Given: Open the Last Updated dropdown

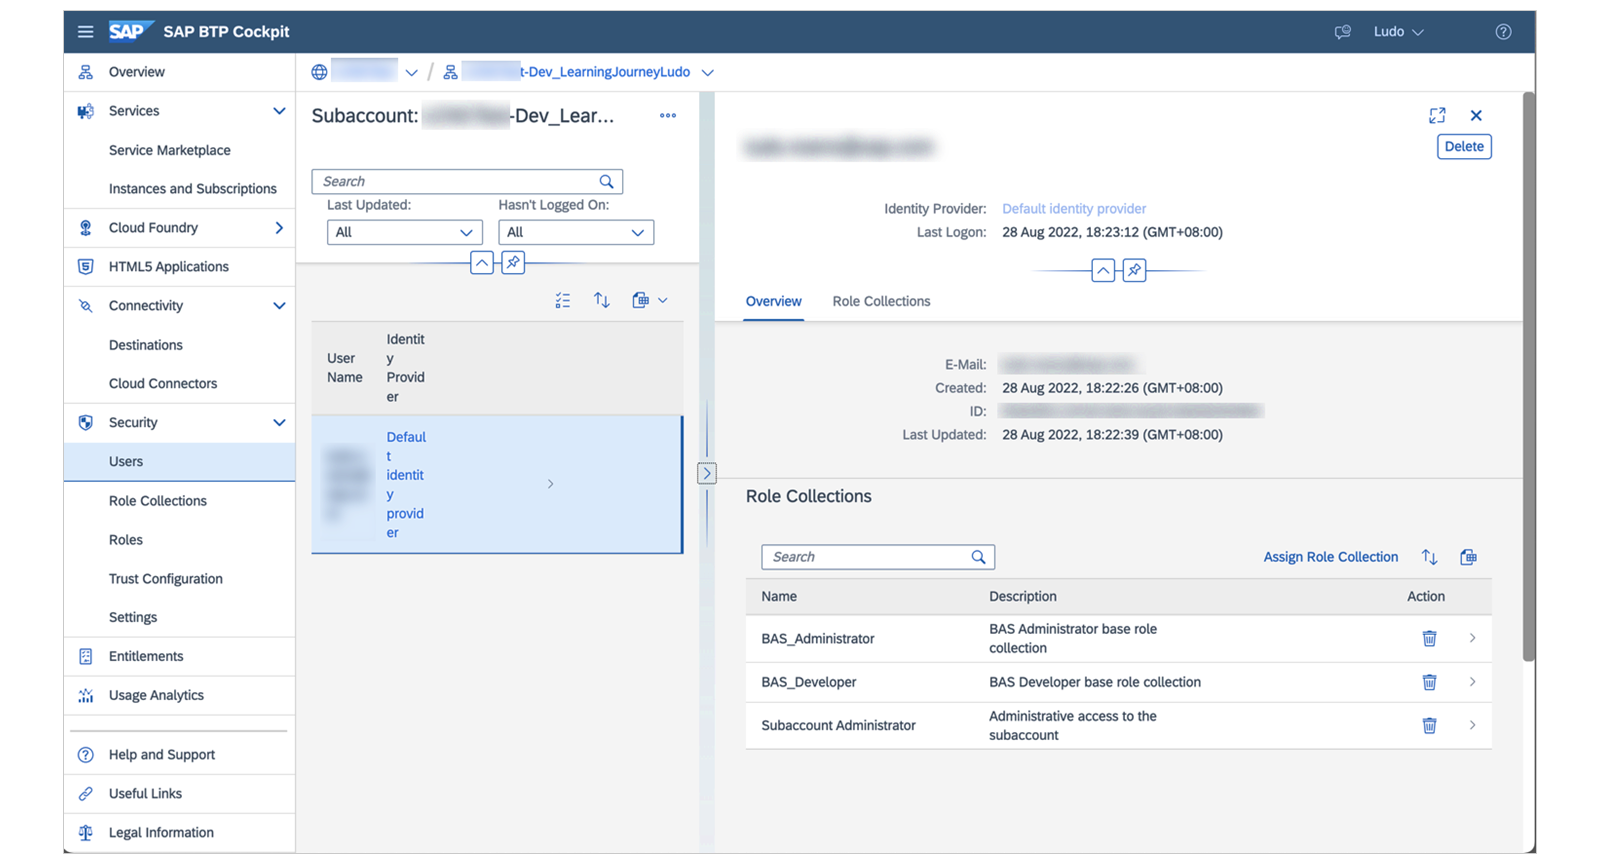Looking at the screenshot, I should click(x=405, y=232).
